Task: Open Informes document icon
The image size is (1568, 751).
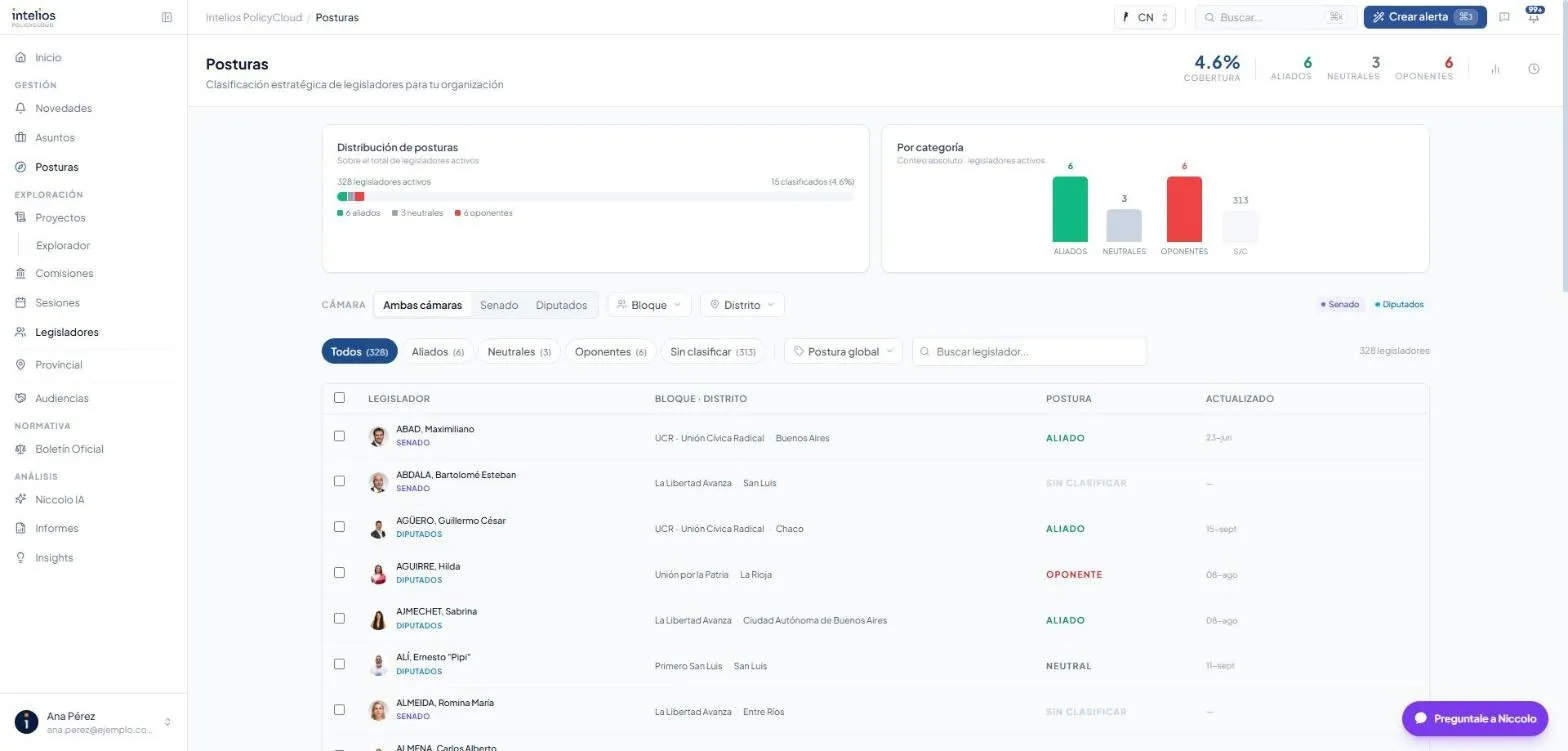Action: pos(21,528)
